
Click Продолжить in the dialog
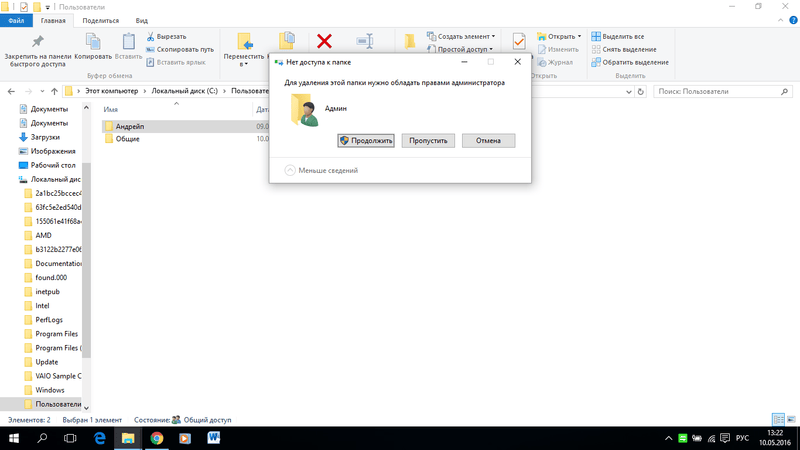click(366, 141)
